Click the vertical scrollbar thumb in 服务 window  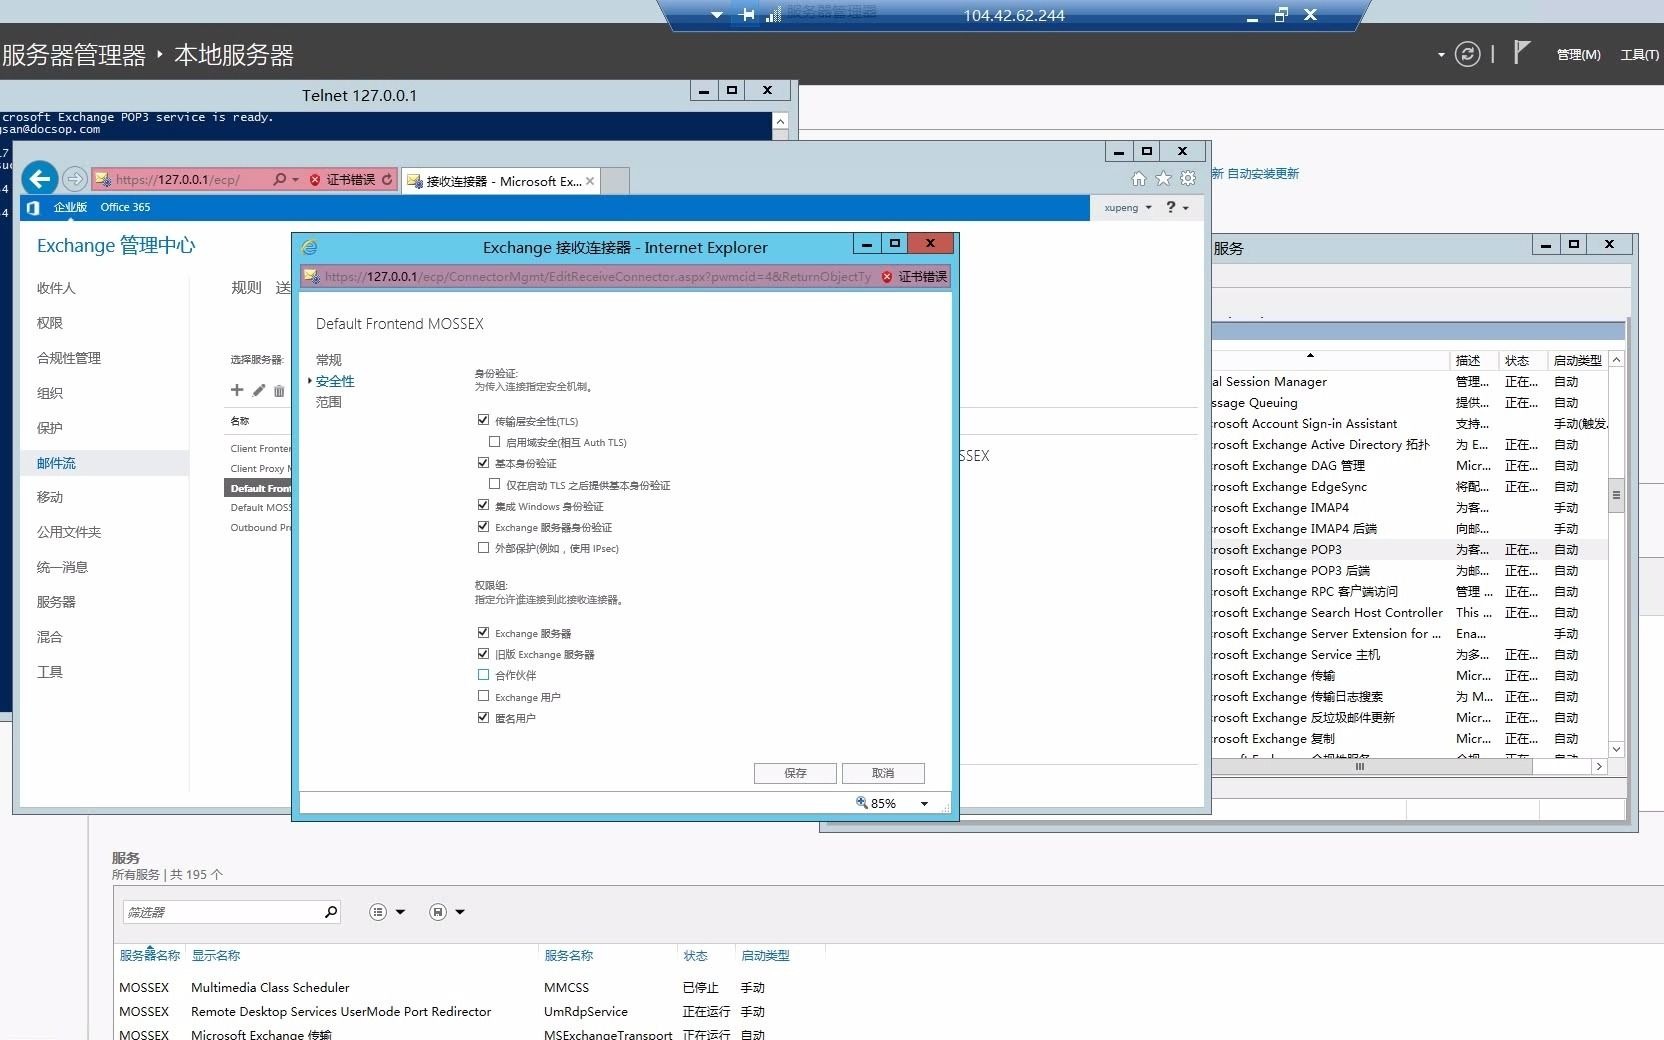pos(1616,496)
